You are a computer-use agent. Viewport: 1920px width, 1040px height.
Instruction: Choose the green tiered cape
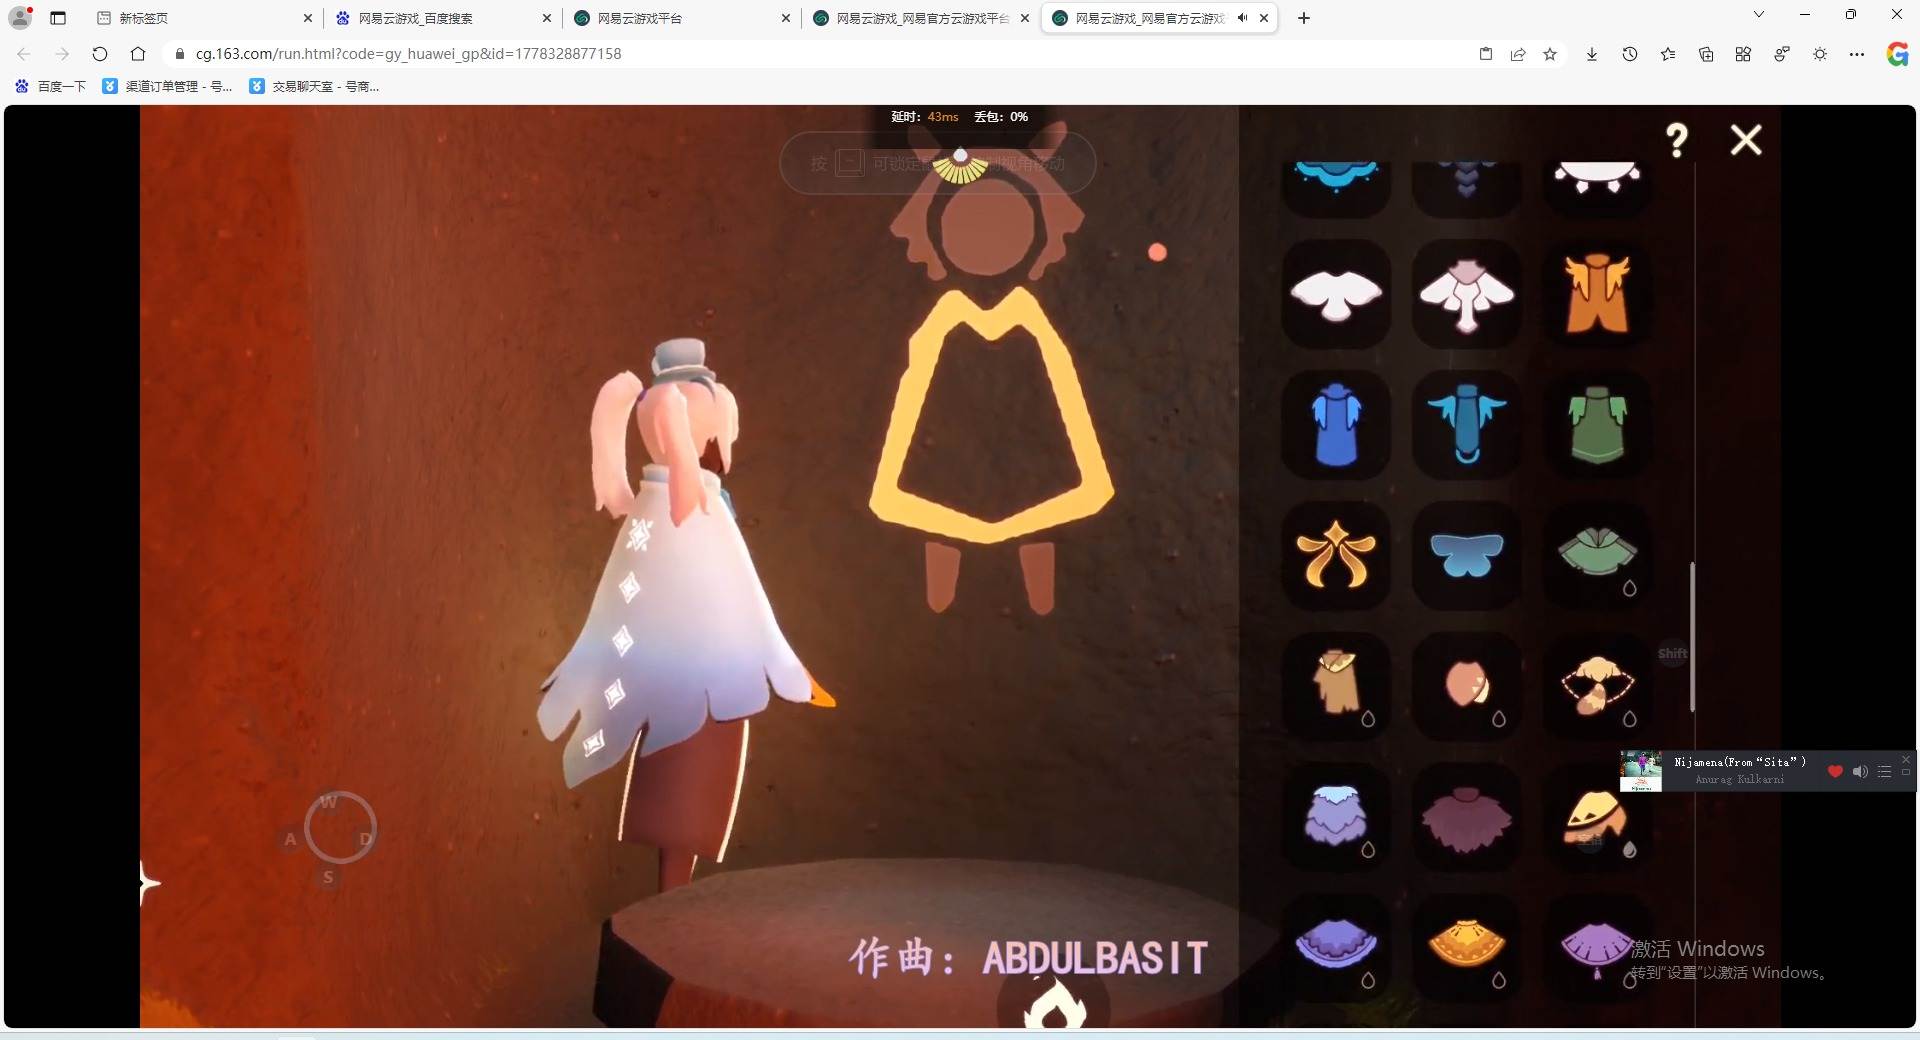pyautogui.click(x=1597, y=555)
